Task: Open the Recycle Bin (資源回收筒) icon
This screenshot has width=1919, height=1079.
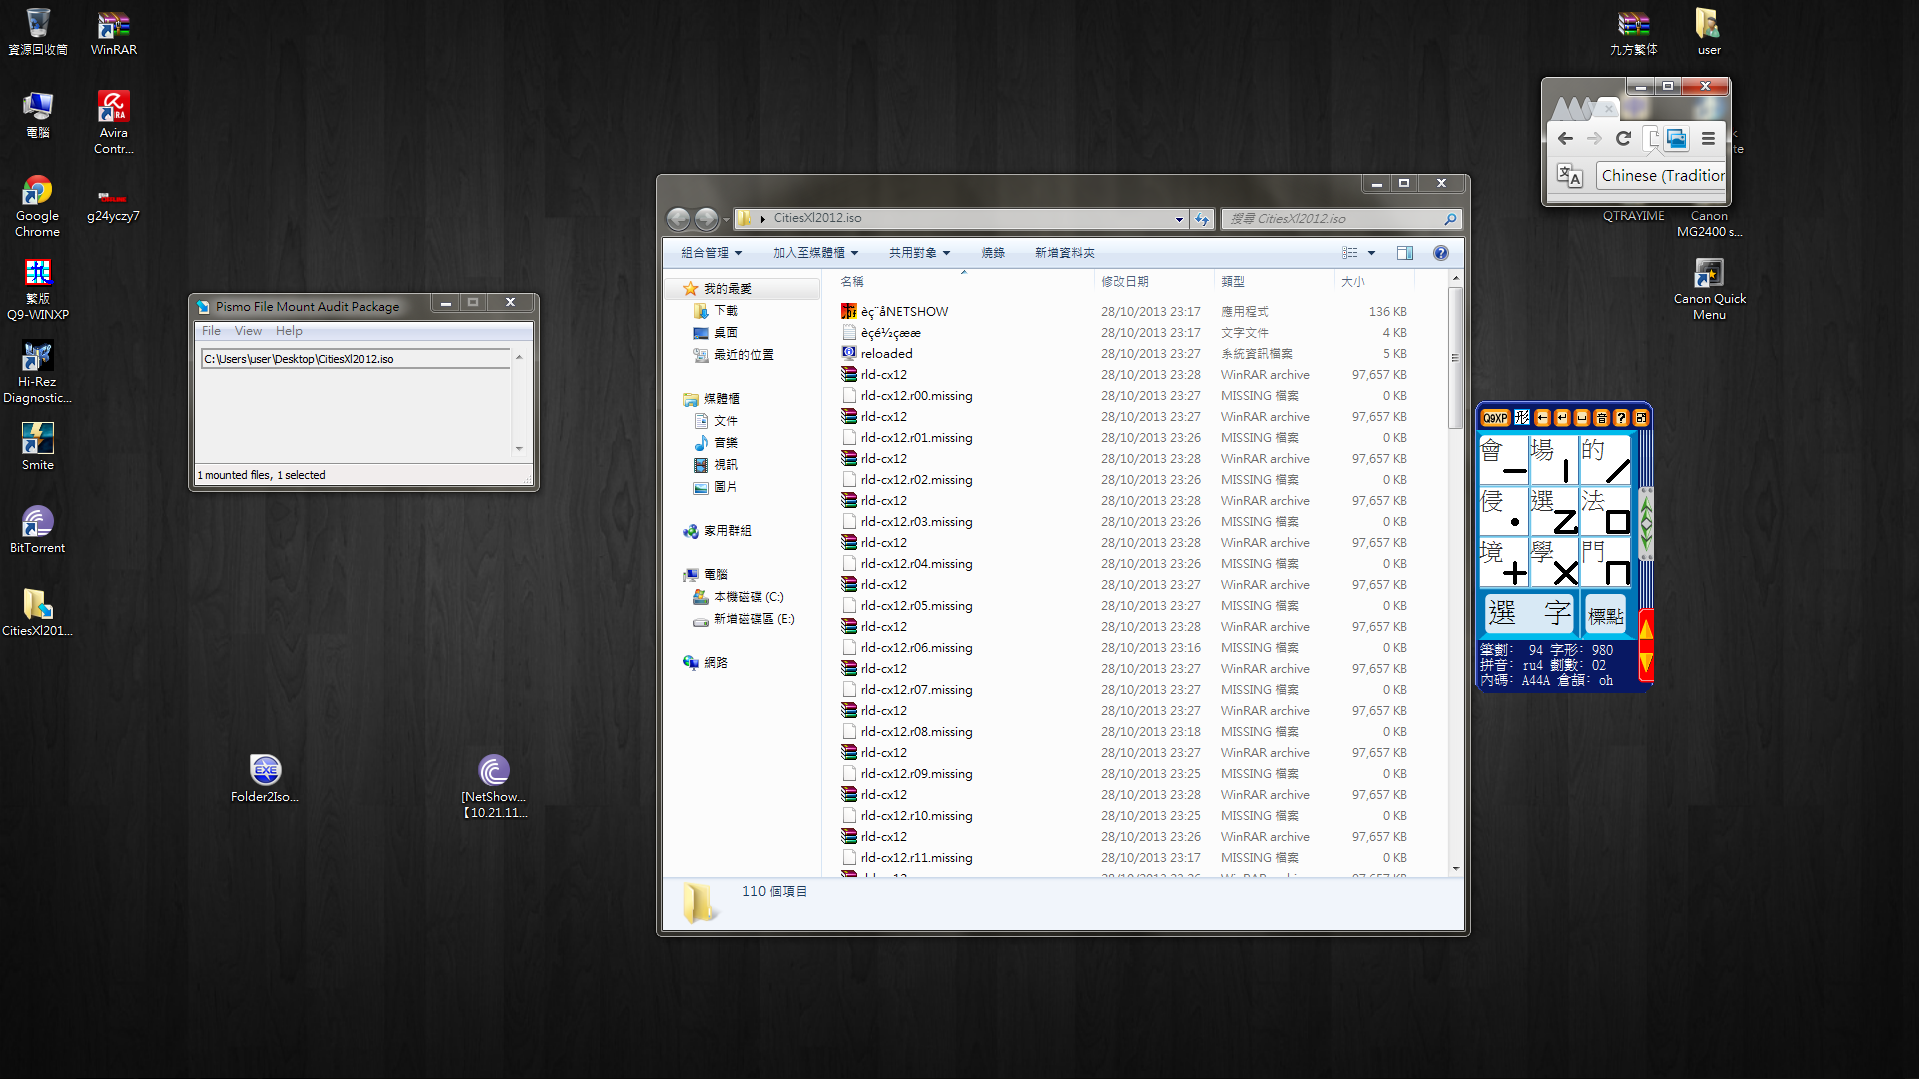Action: point(37,32)
